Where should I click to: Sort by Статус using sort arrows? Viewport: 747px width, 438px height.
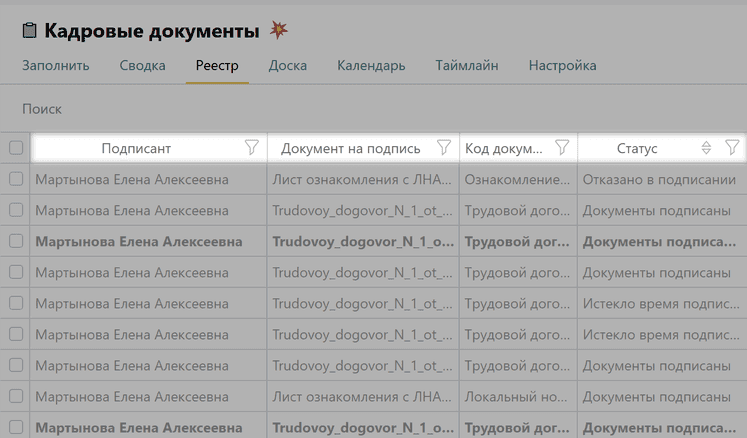706,148
